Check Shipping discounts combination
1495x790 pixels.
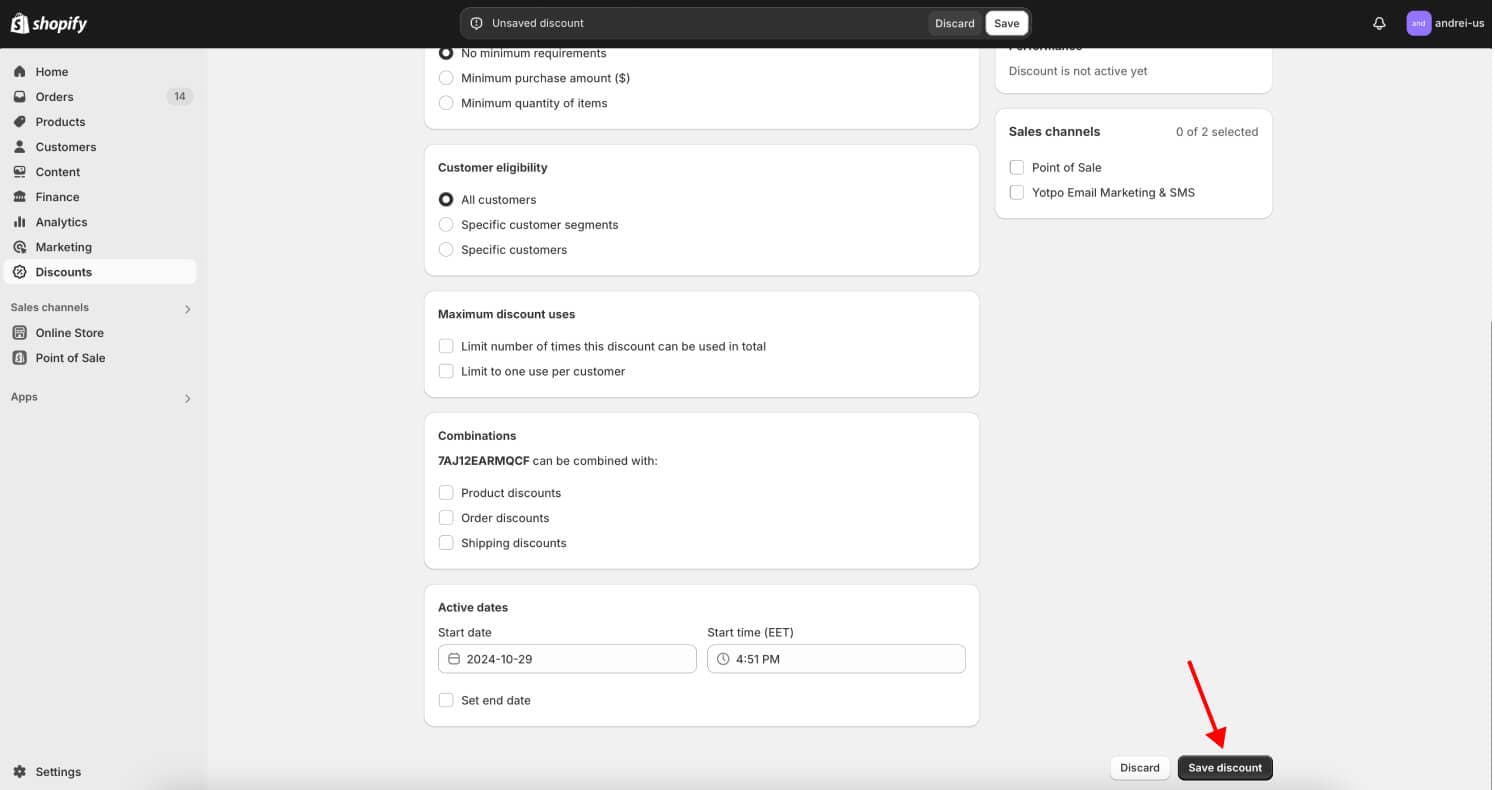[x=446, y=543]
